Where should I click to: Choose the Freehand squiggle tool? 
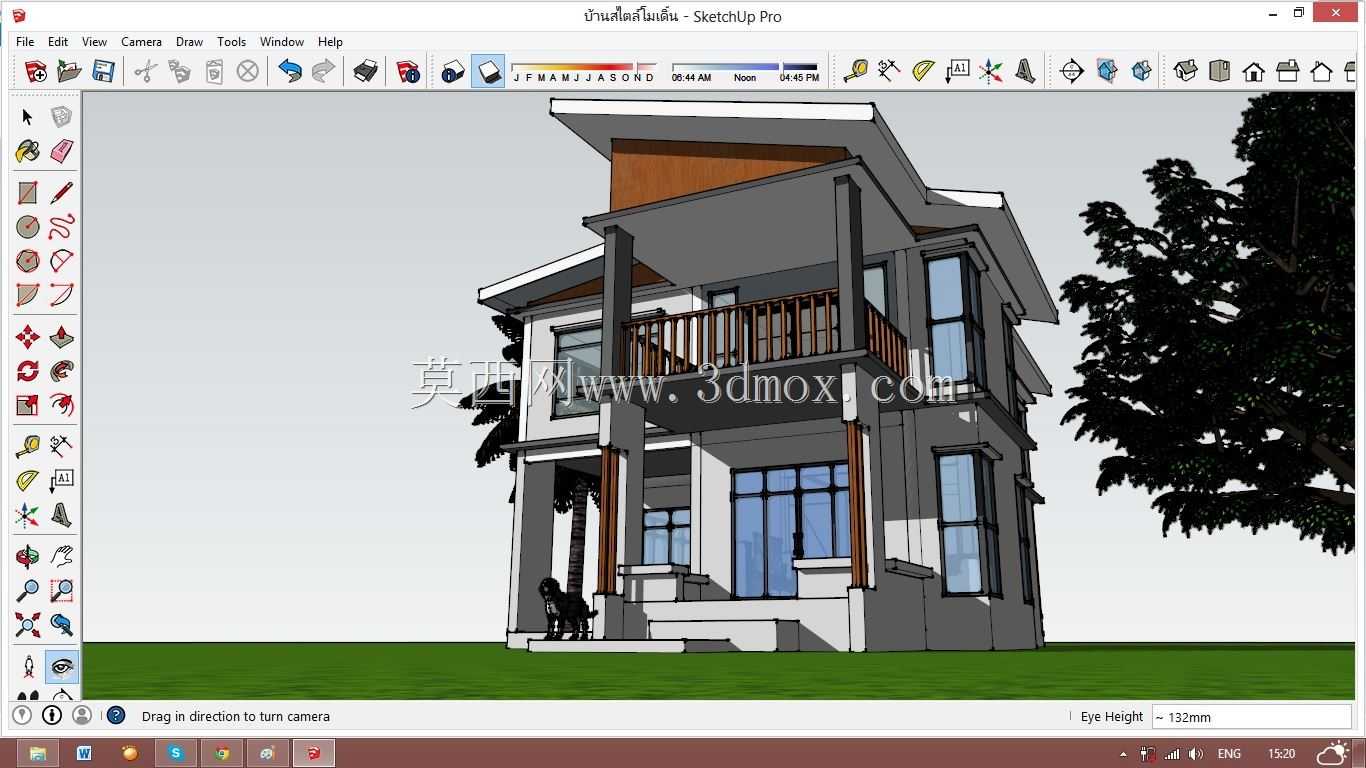click(62, 227)
